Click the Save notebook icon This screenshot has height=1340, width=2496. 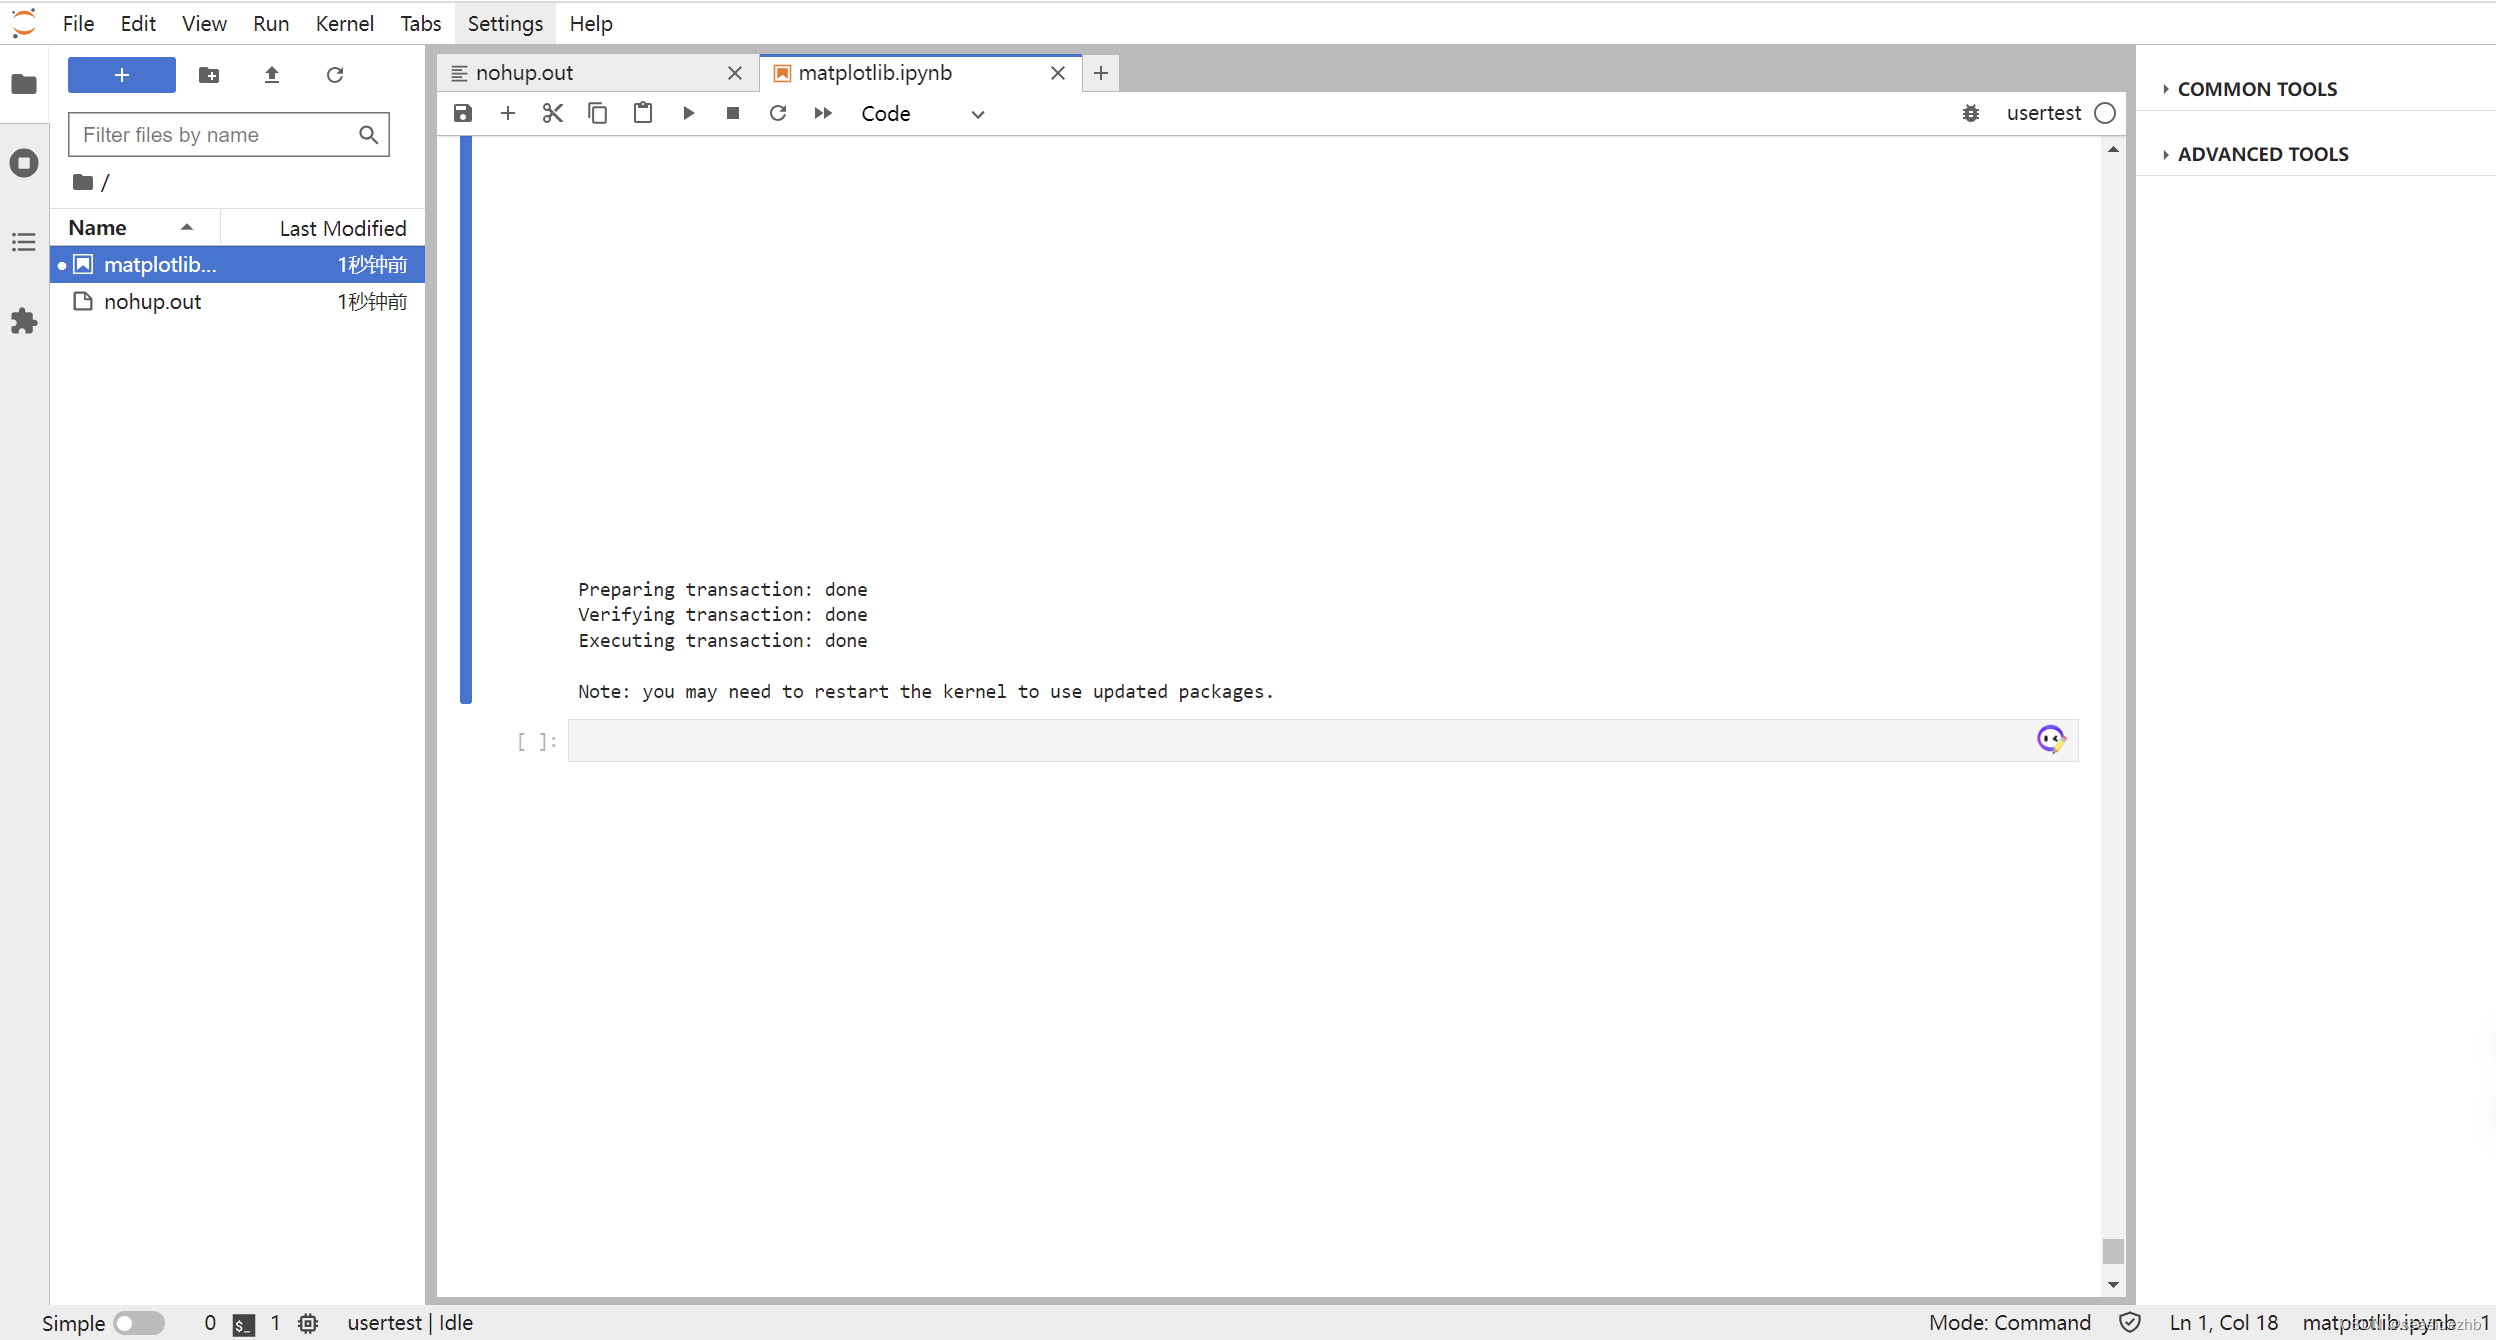tap(464, 112)
